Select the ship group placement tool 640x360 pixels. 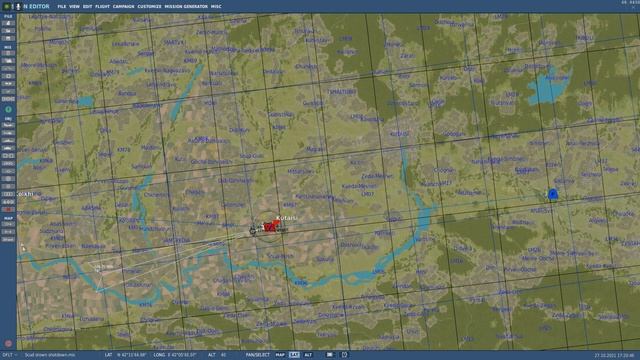8,140
